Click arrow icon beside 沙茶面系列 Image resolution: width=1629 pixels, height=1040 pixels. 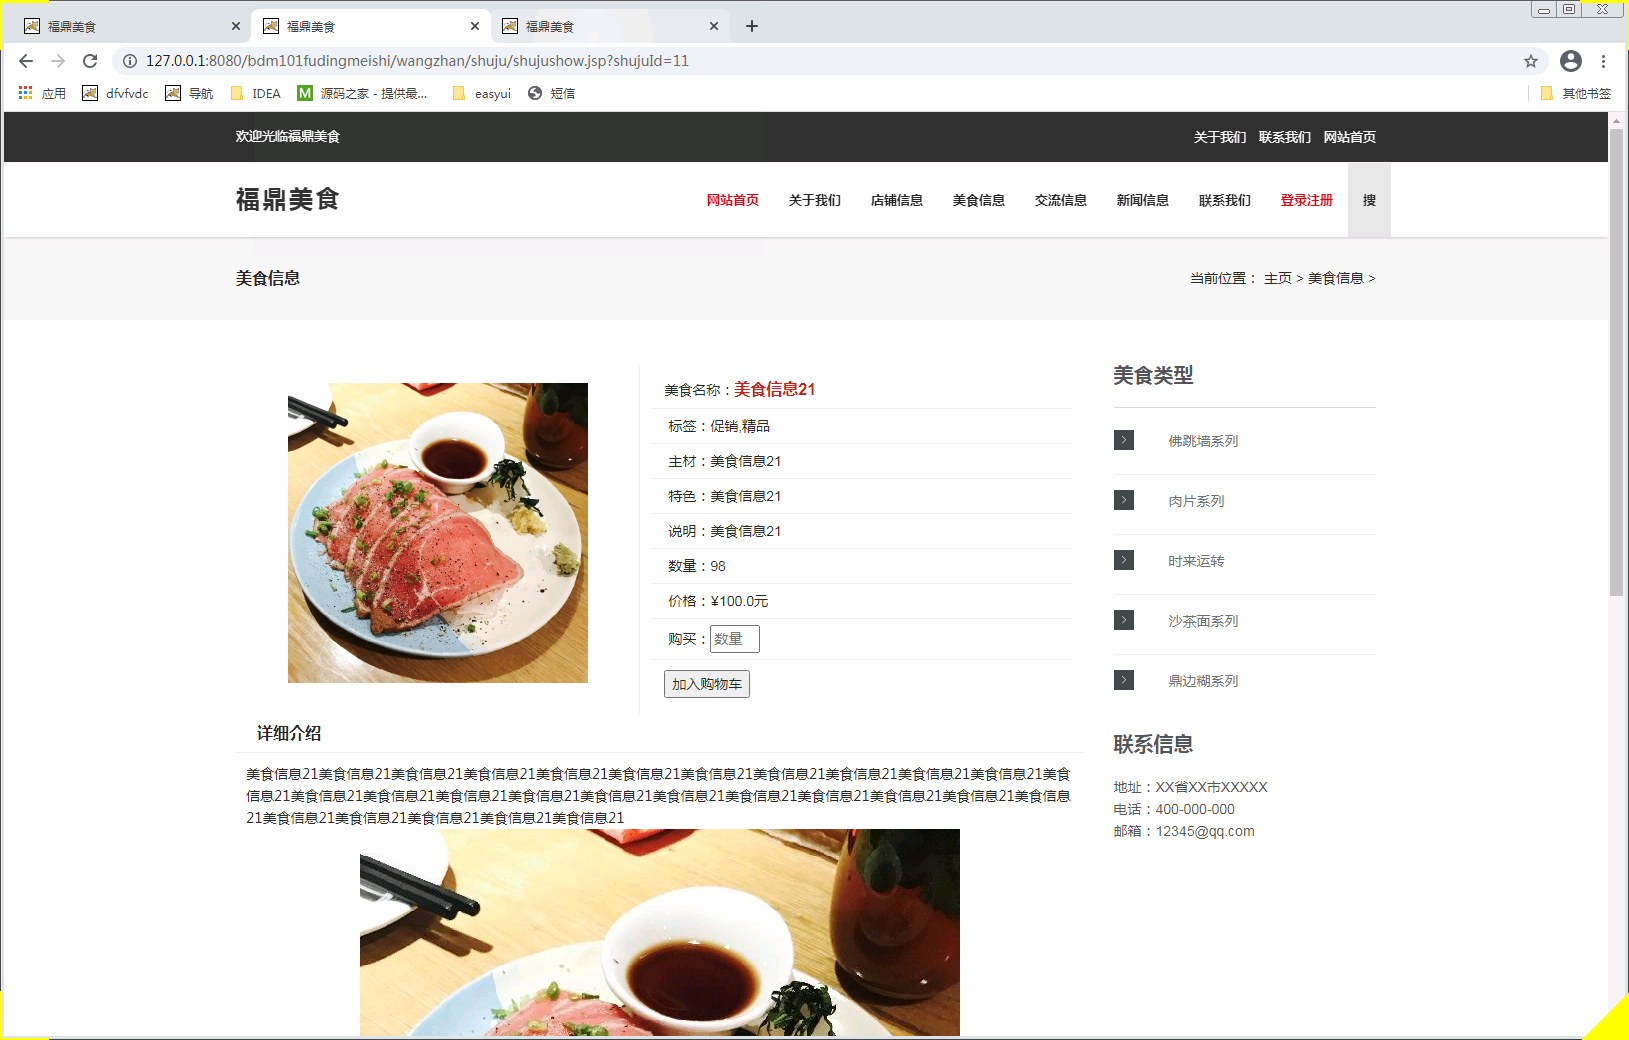1124,620
